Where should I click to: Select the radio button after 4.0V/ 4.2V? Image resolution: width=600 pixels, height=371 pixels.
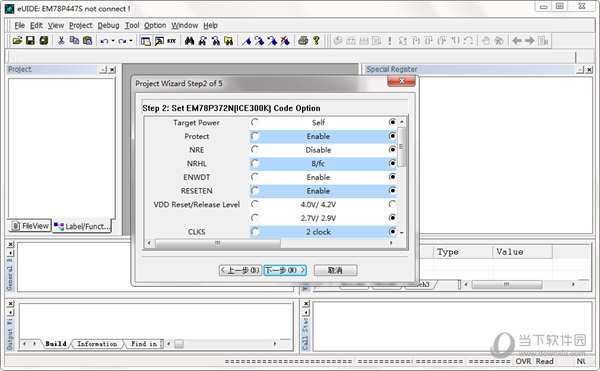392,204
